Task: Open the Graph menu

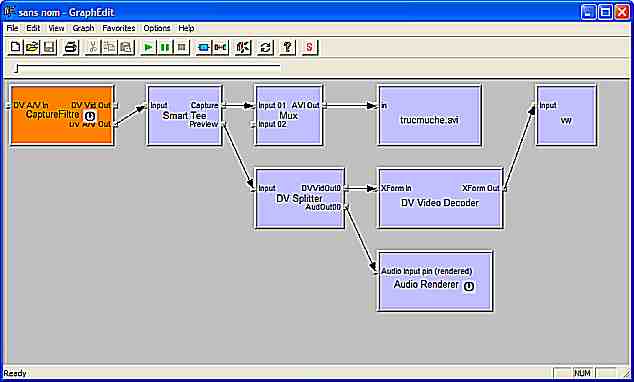Action: point(83,28)
